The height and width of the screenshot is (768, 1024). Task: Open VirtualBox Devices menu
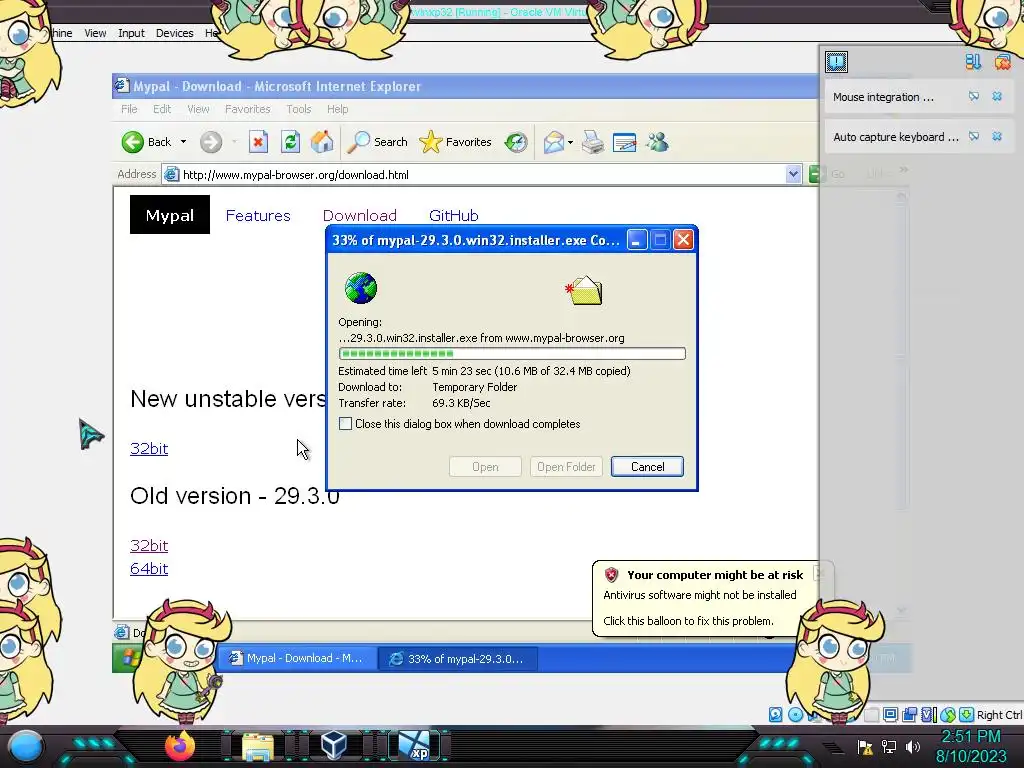coord(174,33)
